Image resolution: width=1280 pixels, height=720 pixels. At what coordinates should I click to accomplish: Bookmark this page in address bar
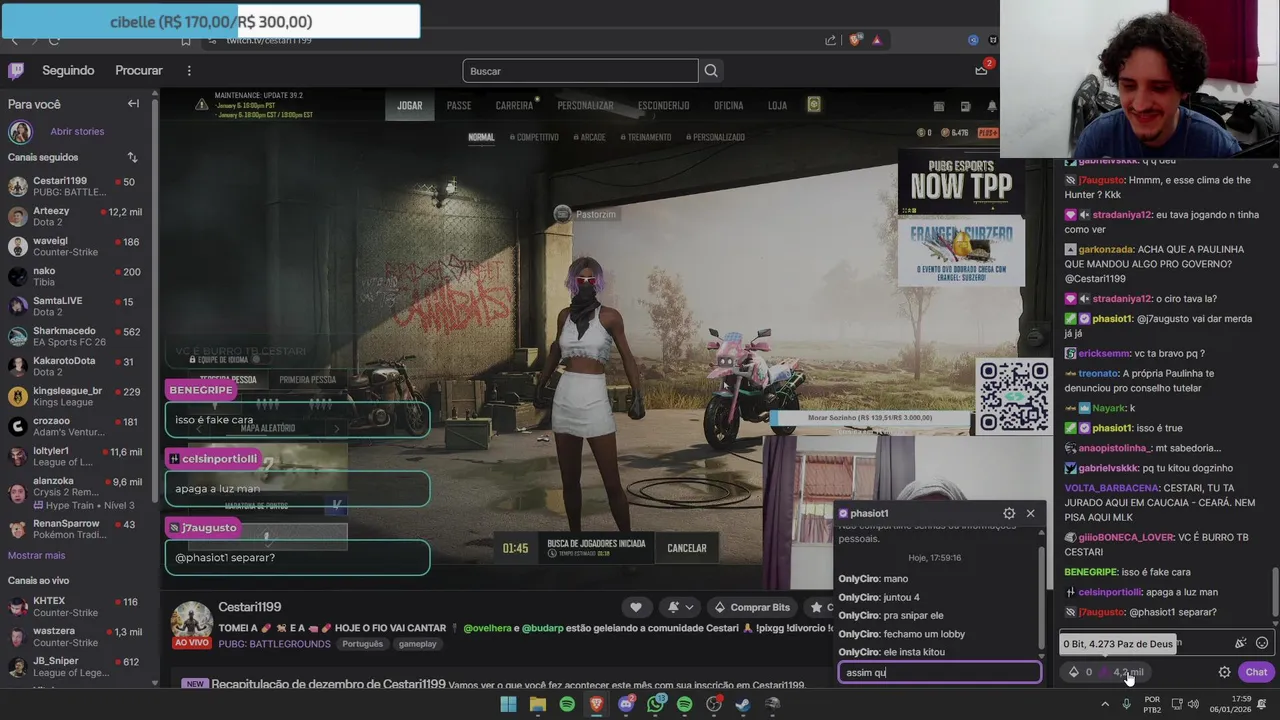coord(186,40)
